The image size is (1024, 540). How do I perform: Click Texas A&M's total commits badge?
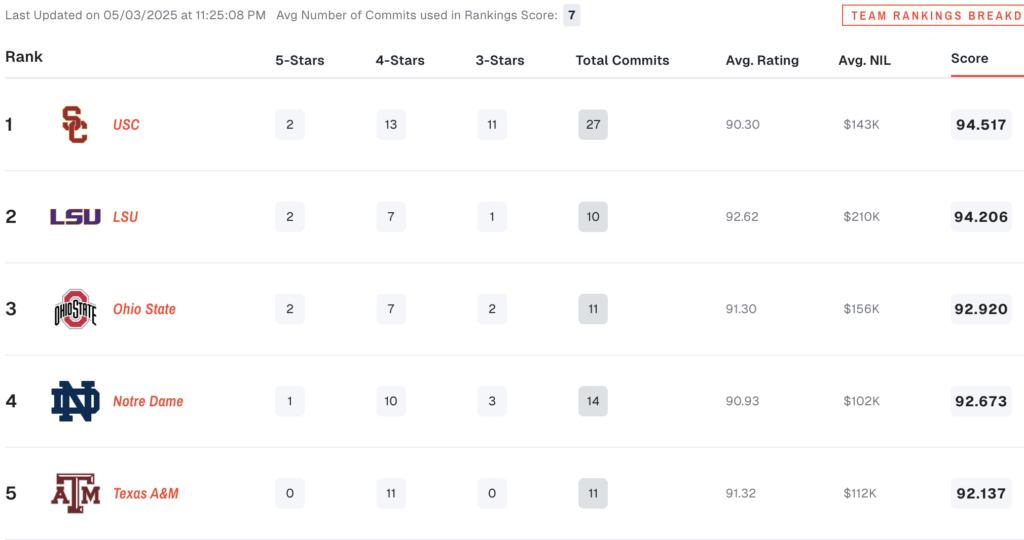click(x=593, y=493)
